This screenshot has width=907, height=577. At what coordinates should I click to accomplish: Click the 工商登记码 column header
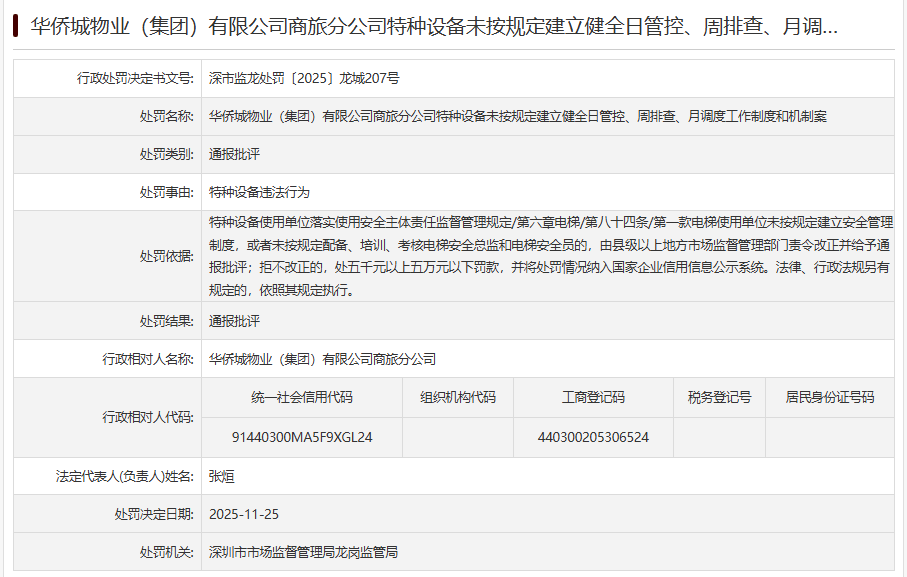[593, 397]
